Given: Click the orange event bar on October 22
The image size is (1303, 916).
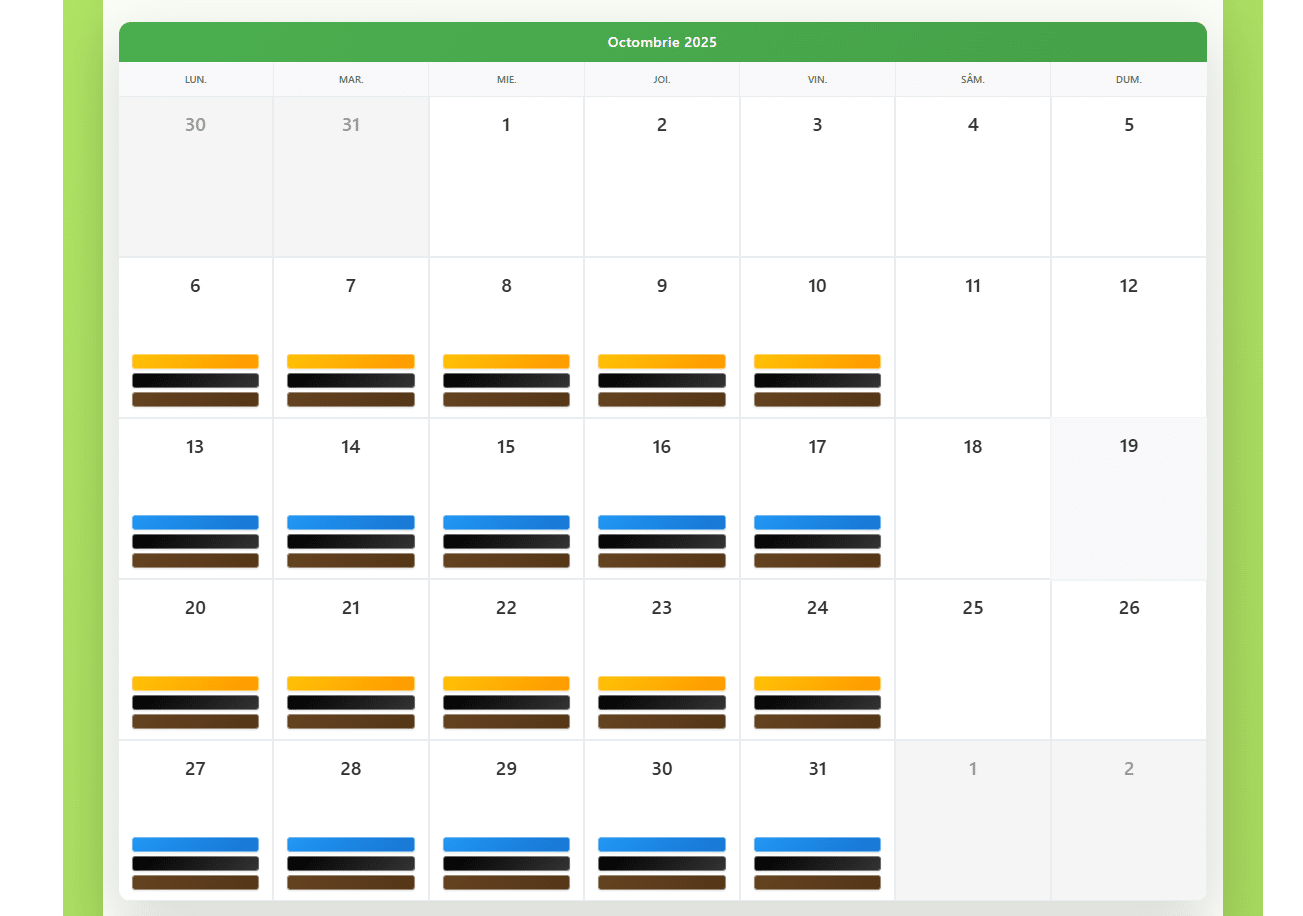Looking at the screenshot, I should click(x=506, y=683).
